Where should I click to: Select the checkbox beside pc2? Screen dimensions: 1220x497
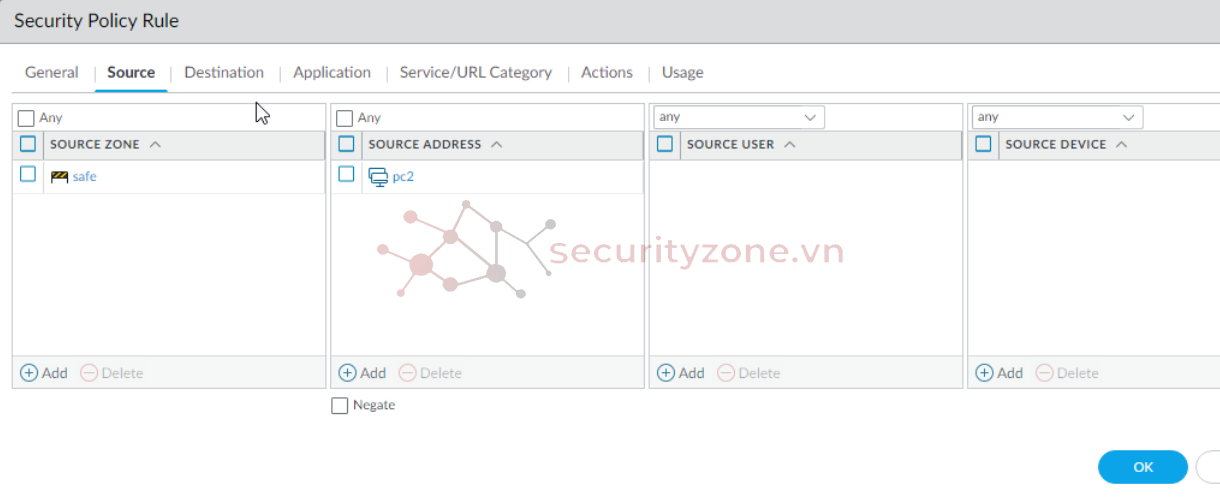346,174
